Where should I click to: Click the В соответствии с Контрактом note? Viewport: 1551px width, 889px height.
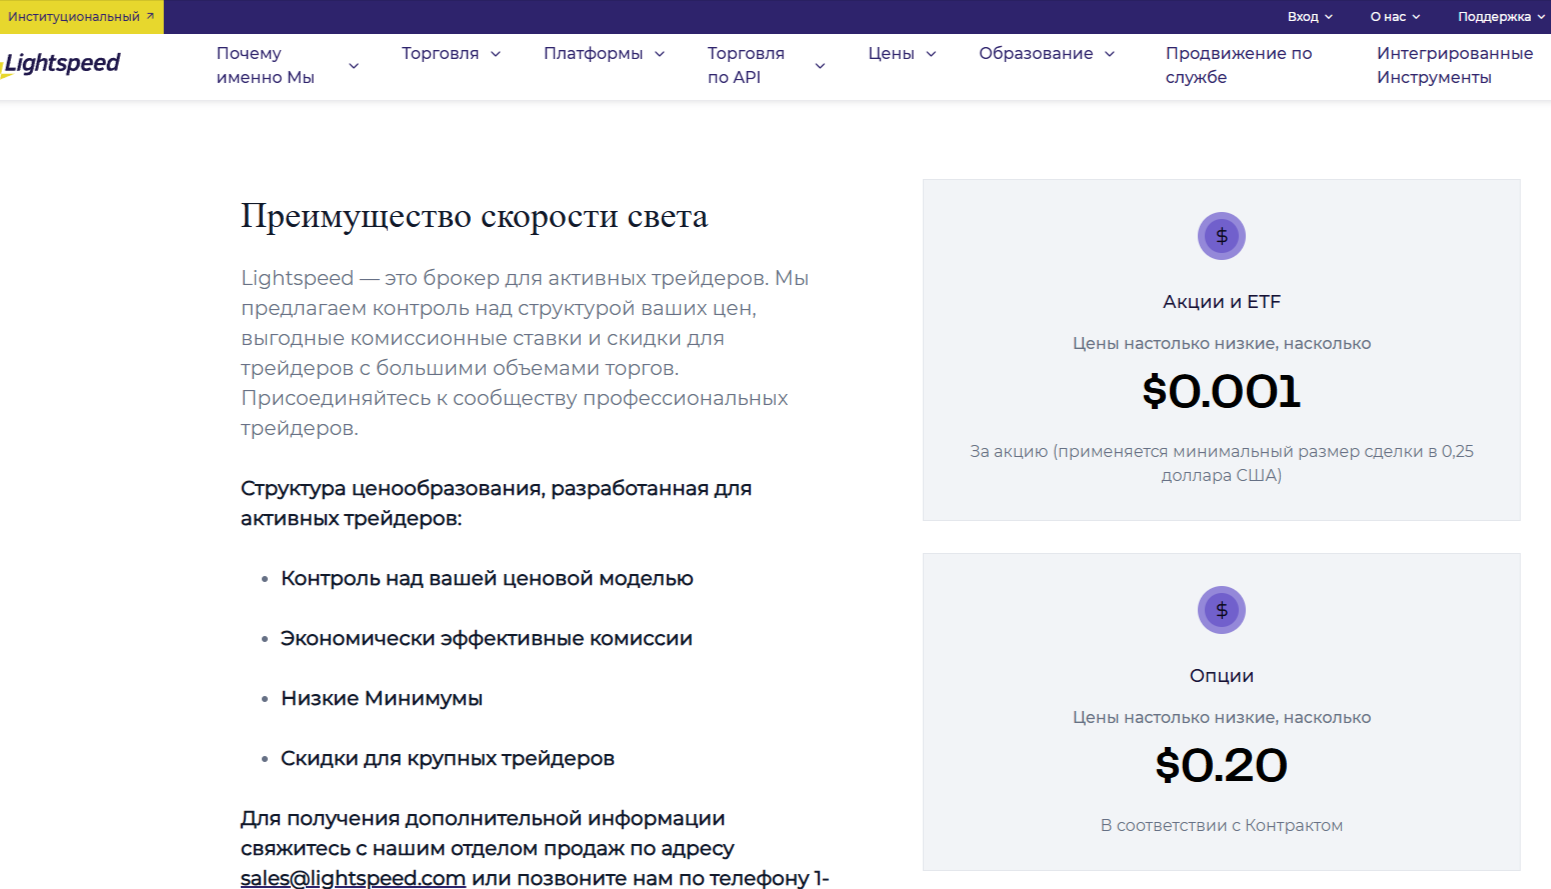tap(1221, 825)
